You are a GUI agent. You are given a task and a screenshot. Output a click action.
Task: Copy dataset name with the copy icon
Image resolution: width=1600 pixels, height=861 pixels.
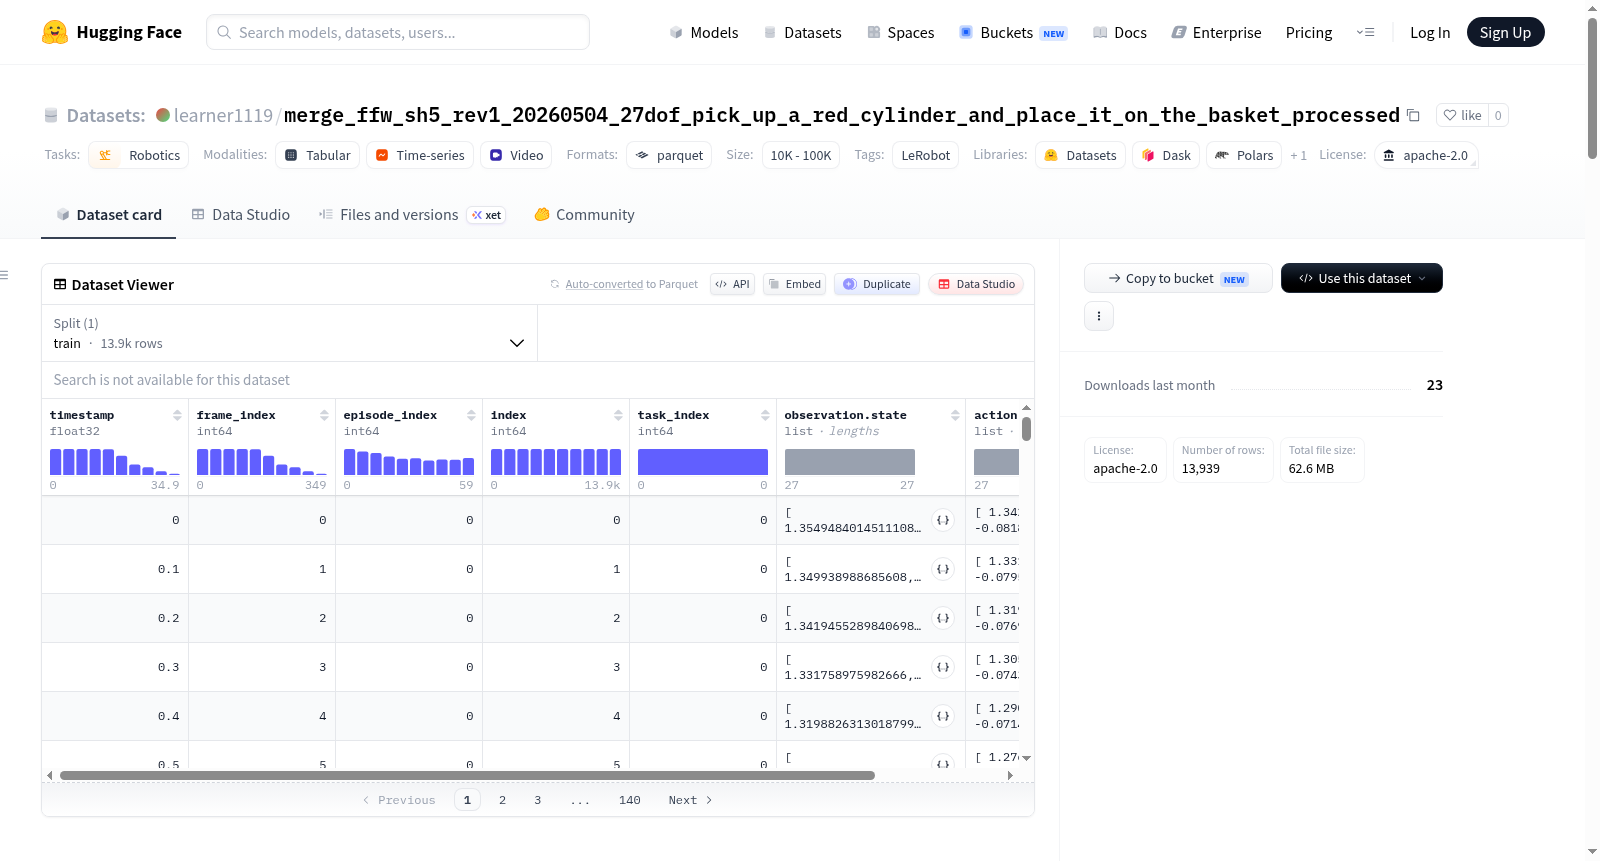pyautogui.click(x=1413, y=115)
